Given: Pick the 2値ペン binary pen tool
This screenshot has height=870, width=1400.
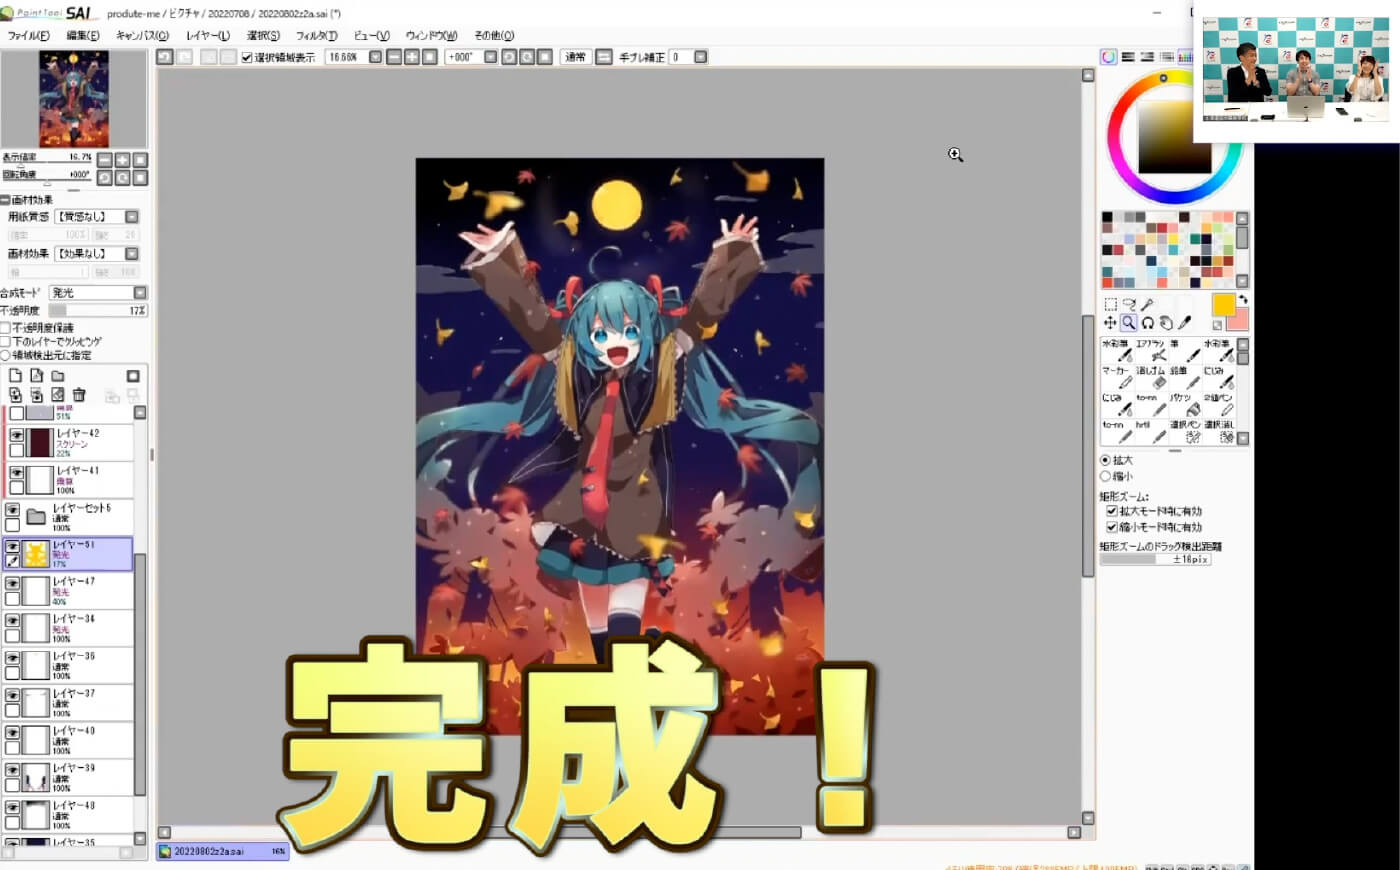Looking at the screenshot, I should [x=1219, y=404].
